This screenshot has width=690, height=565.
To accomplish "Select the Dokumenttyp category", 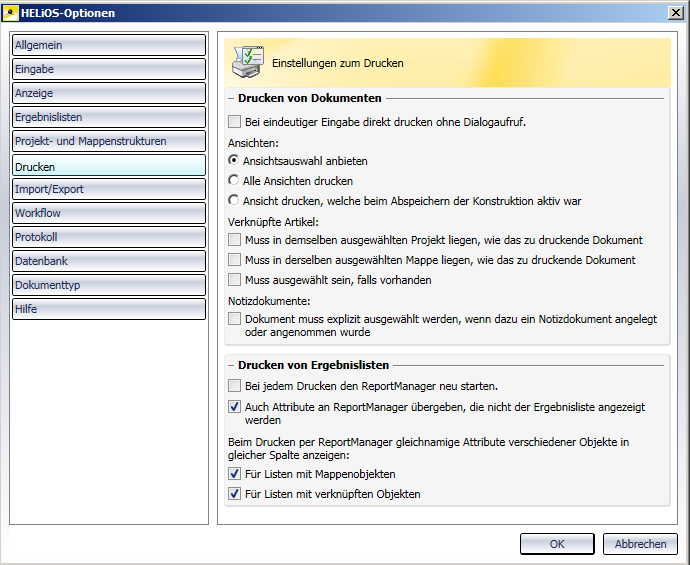I will pyautogui.click(x=109, y=285).
